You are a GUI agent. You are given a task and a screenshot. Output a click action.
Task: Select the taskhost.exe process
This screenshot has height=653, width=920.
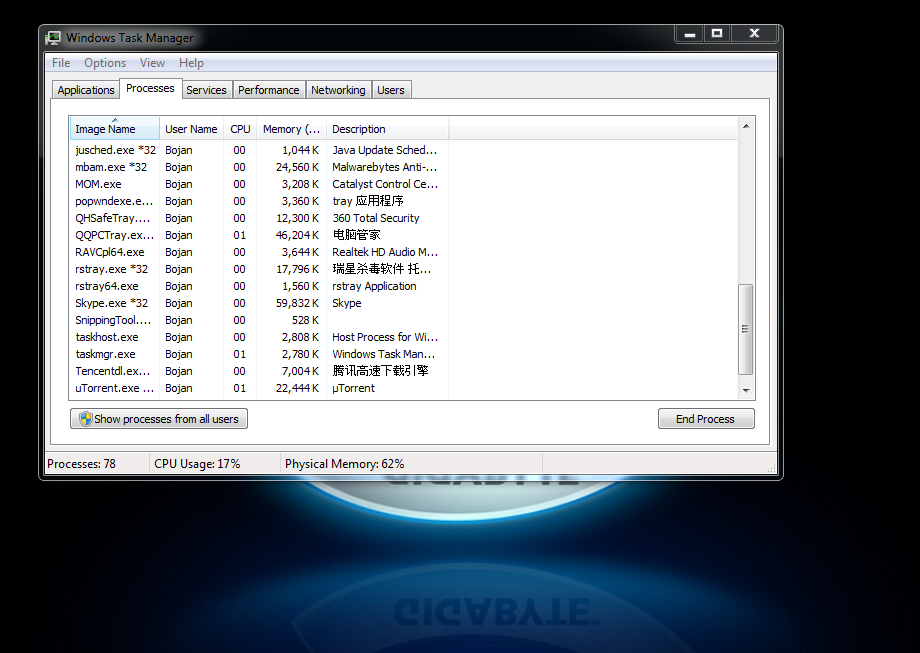coord(259,337)
